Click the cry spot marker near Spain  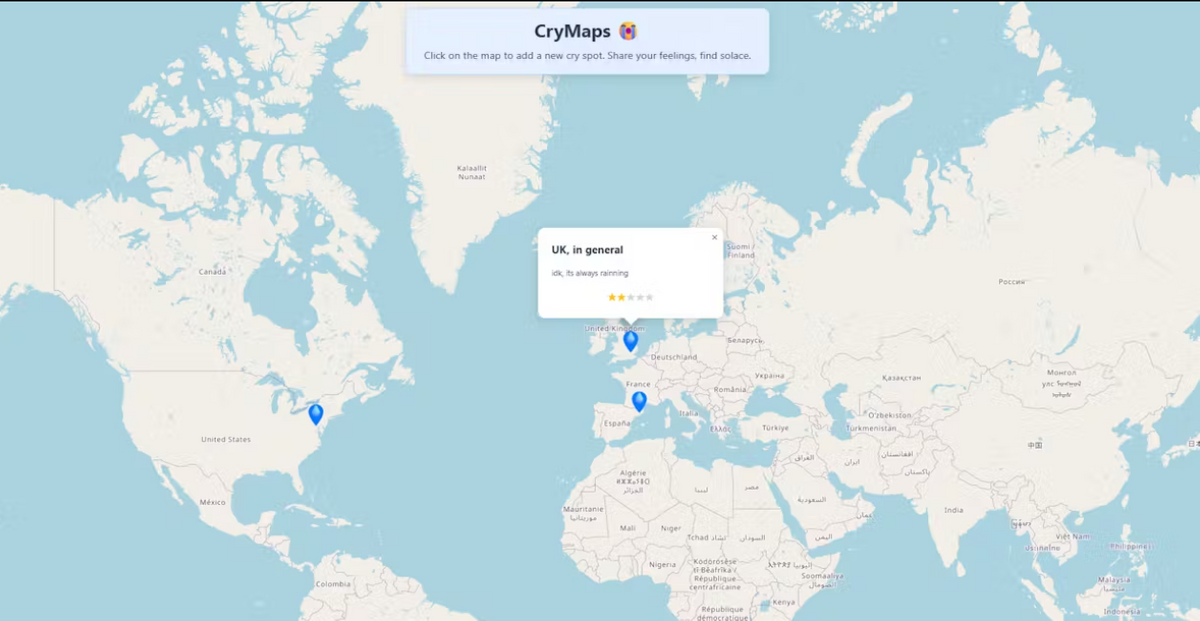[640, 399]
